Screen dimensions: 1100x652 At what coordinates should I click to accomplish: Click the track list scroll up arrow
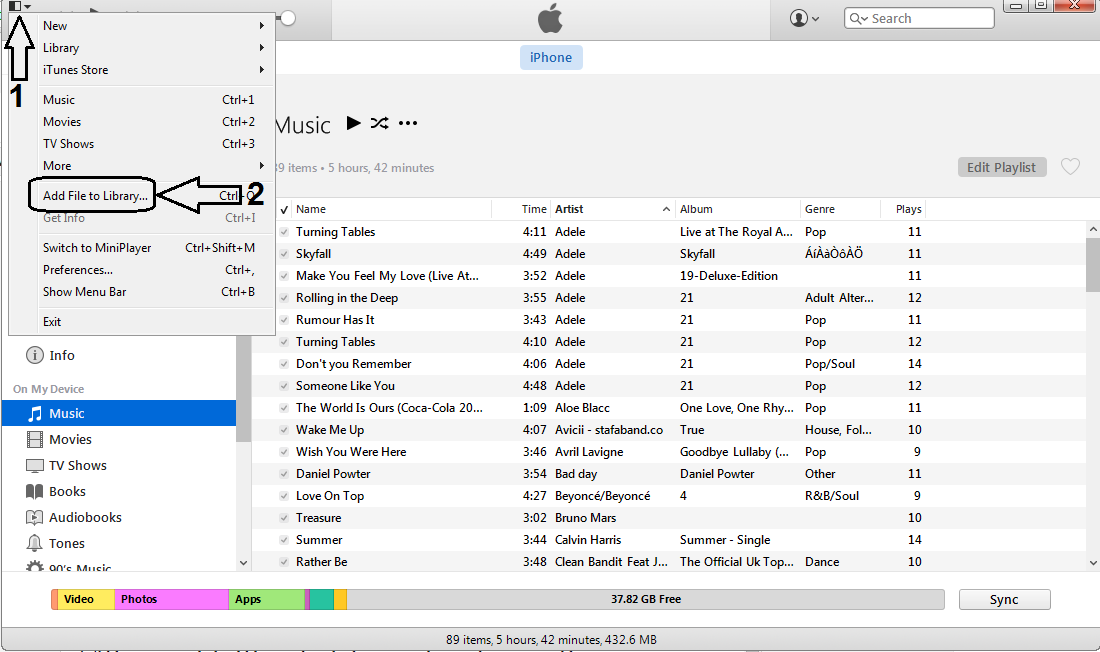click(x=1093, y=229)
